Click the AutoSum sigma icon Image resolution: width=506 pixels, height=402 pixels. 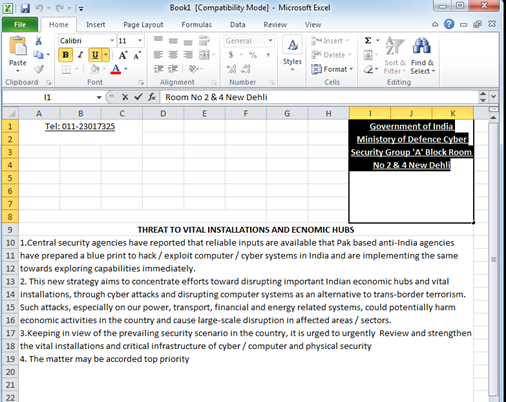(x=368, y=41)
